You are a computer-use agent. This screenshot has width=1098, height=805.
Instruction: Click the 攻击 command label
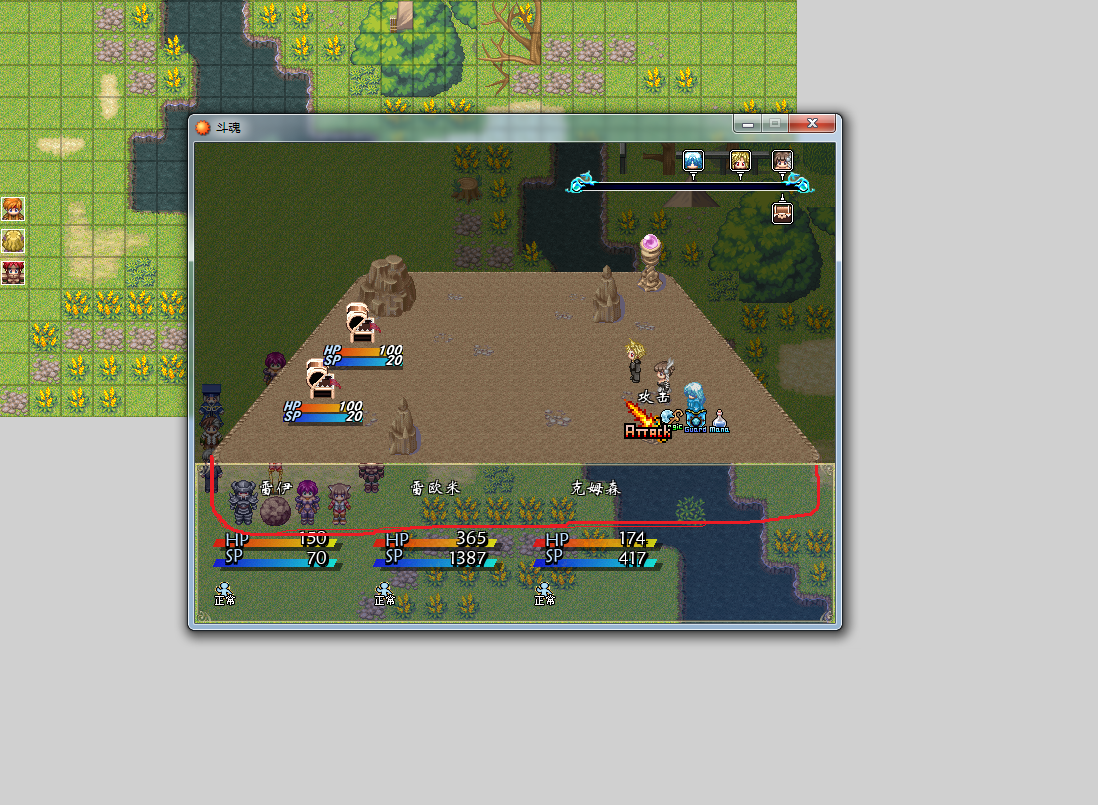pyautogui.click(x=653, y=397)
